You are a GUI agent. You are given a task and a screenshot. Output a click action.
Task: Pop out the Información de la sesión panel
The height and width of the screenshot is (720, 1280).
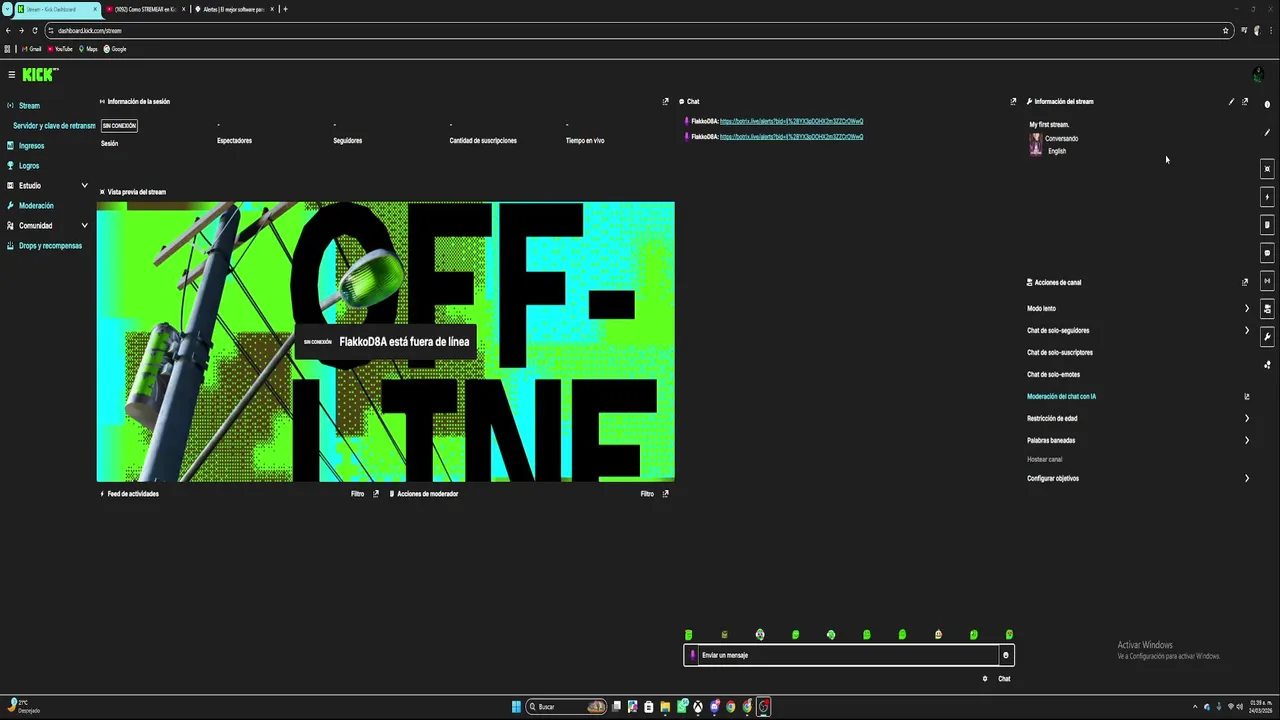666,101
